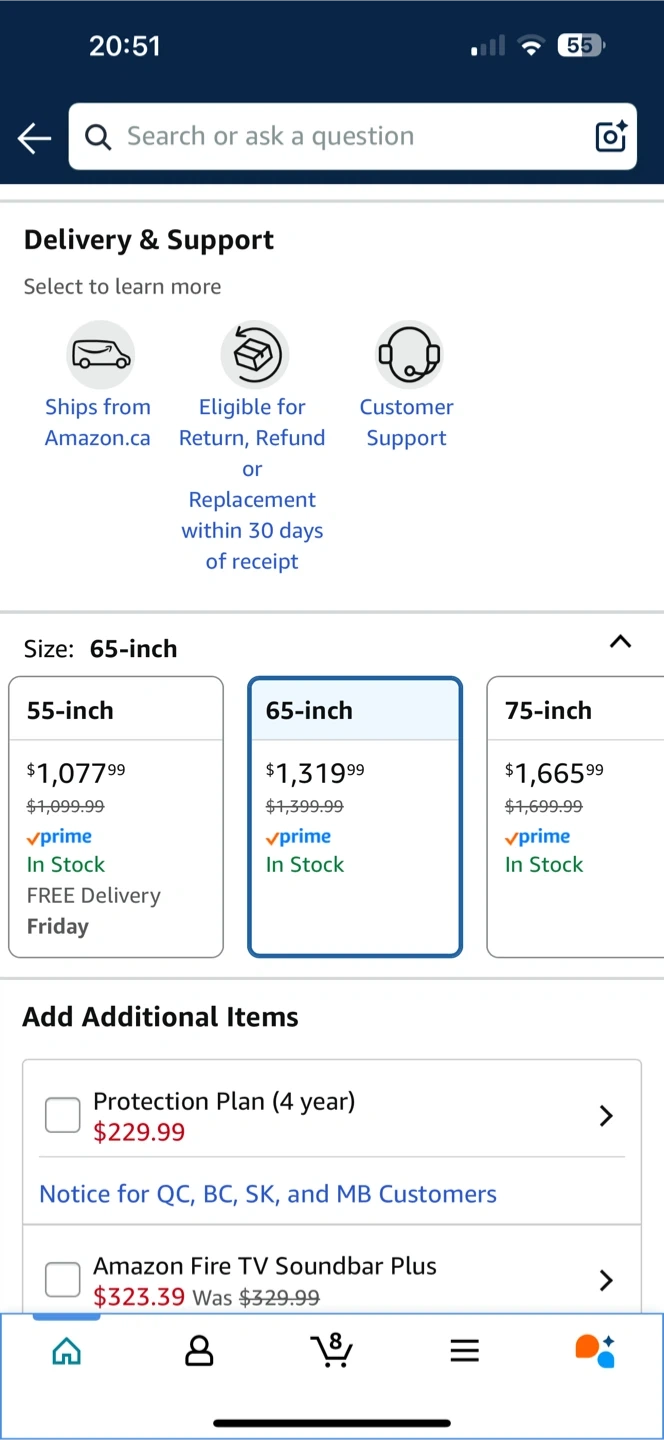Screen dimensions: 664x1440
Task: Tap the back arrow icon
Action: click(34, 138)
